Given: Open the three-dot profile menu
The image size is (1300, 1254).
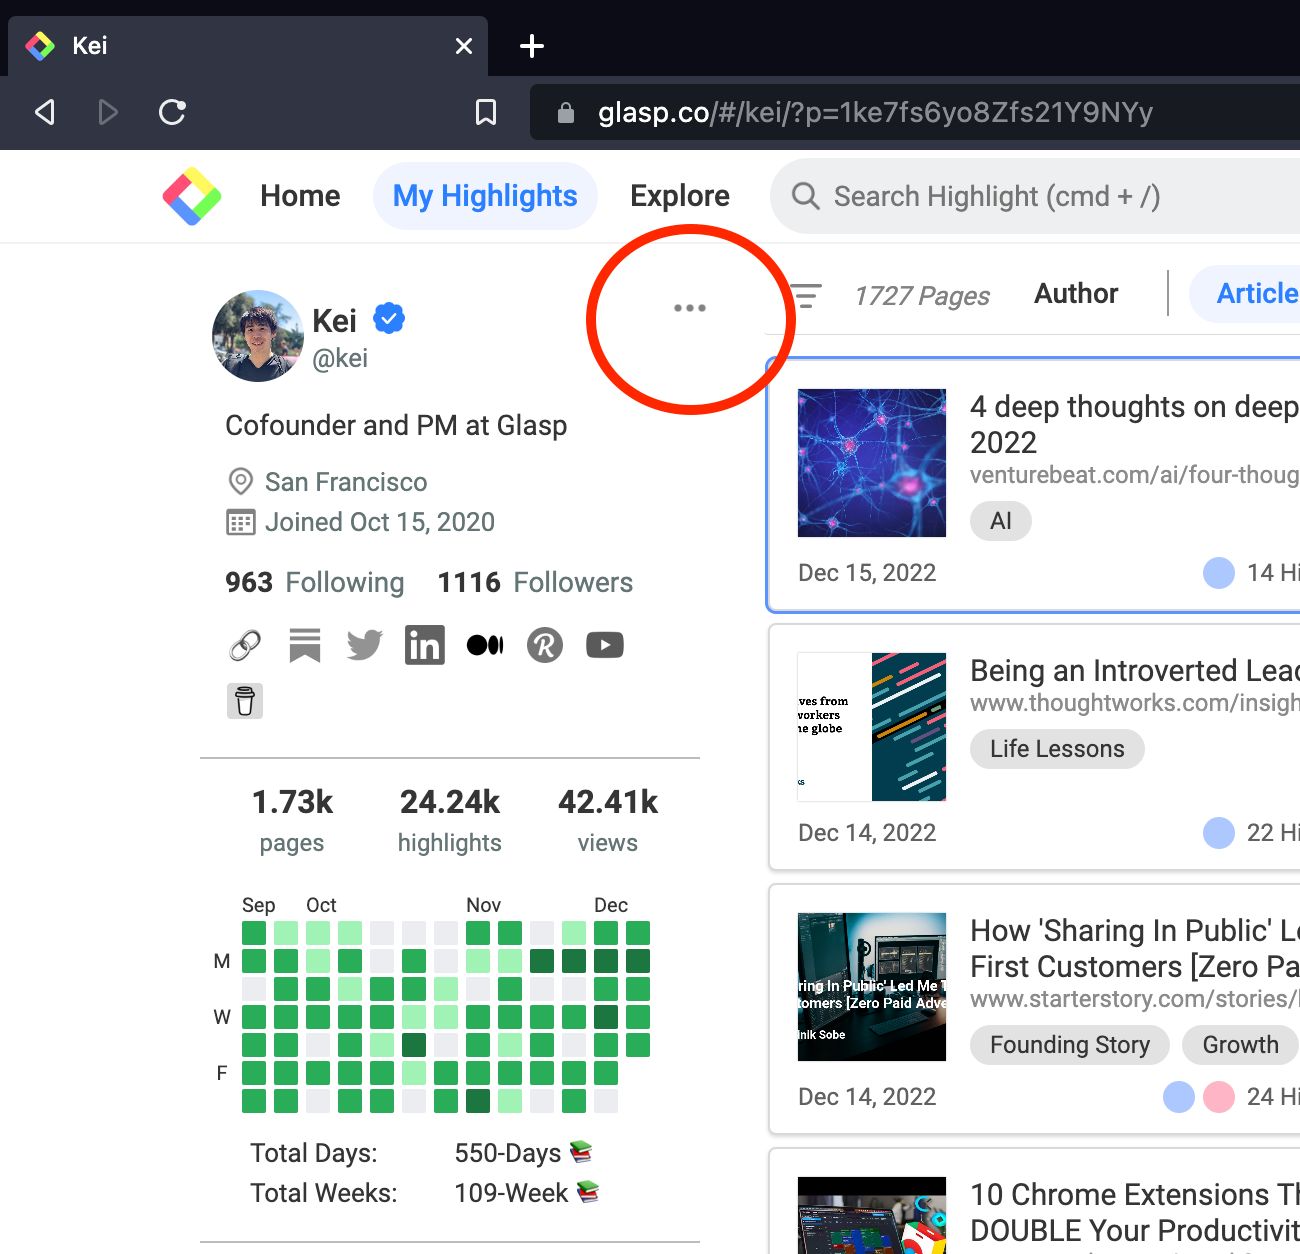Looking at the screenshot, I should pos(690,308).
